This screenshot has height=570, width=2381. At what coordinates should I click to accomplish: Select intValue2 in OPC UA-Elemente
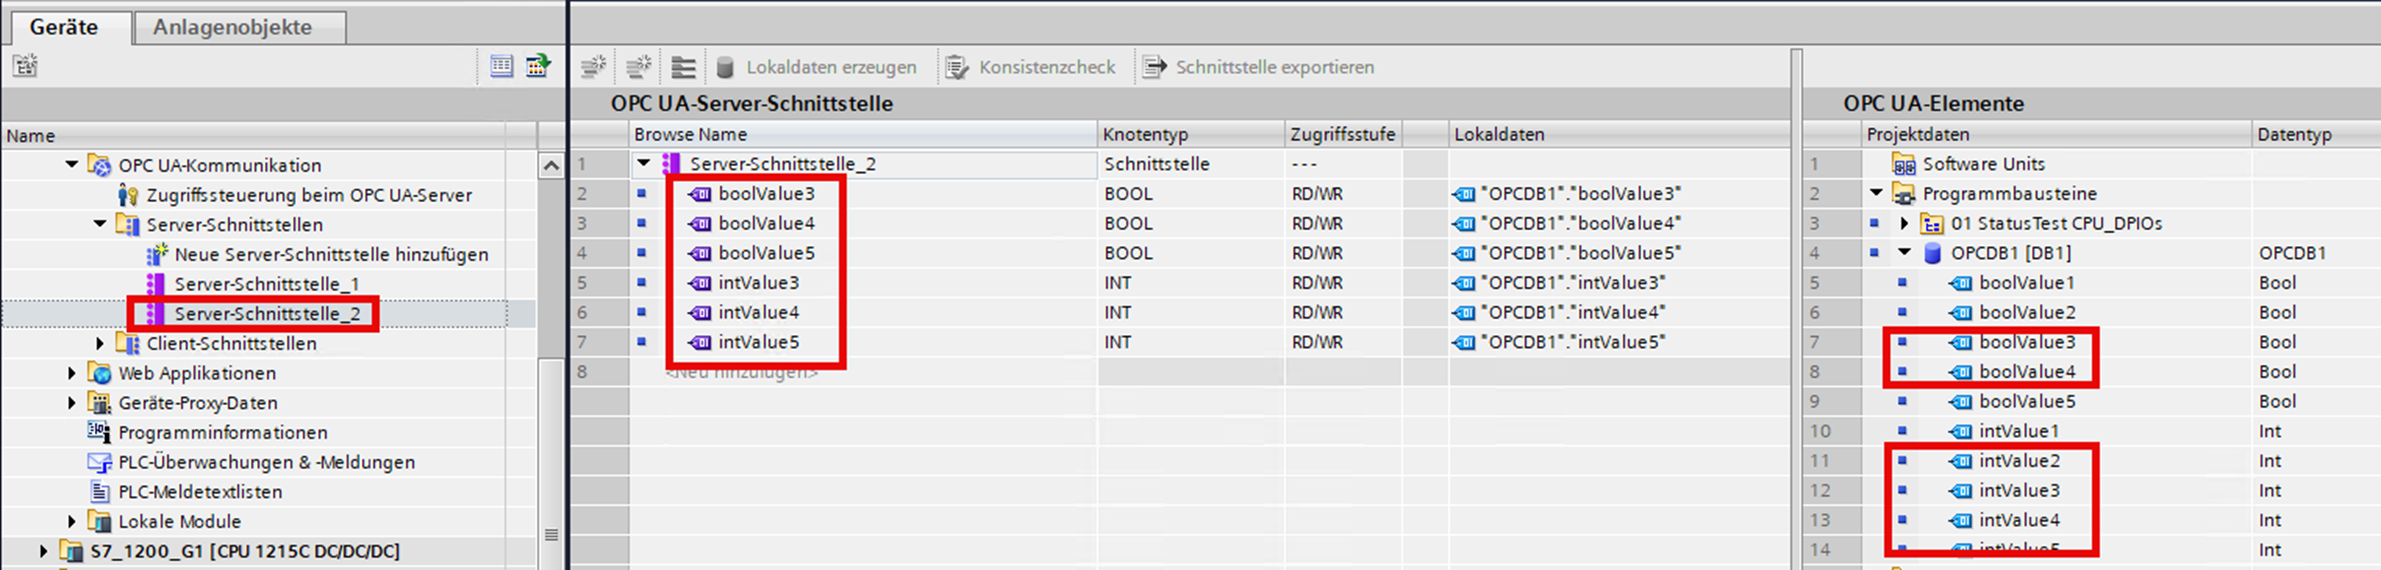(2019, 461)
